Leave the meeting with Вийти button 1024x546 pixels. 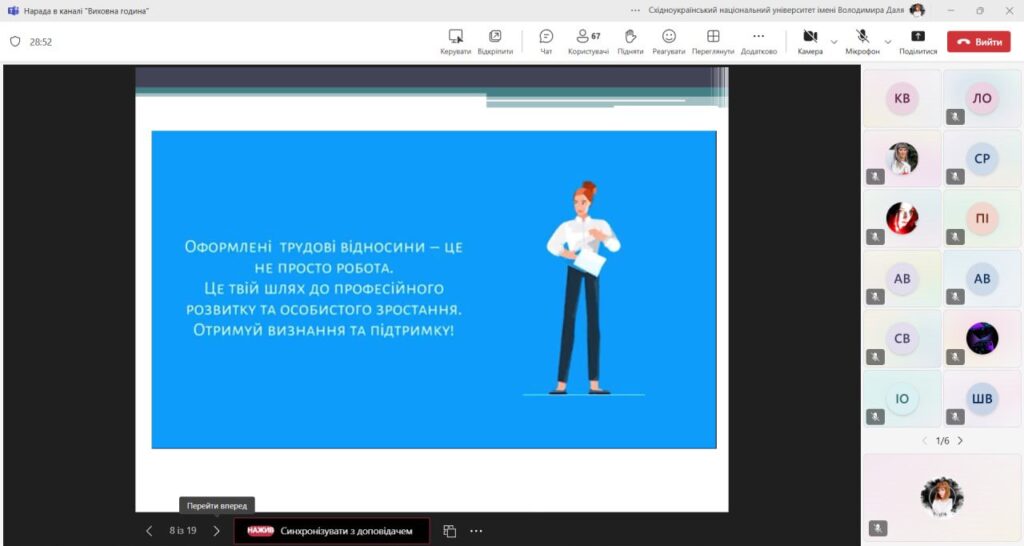979,42
